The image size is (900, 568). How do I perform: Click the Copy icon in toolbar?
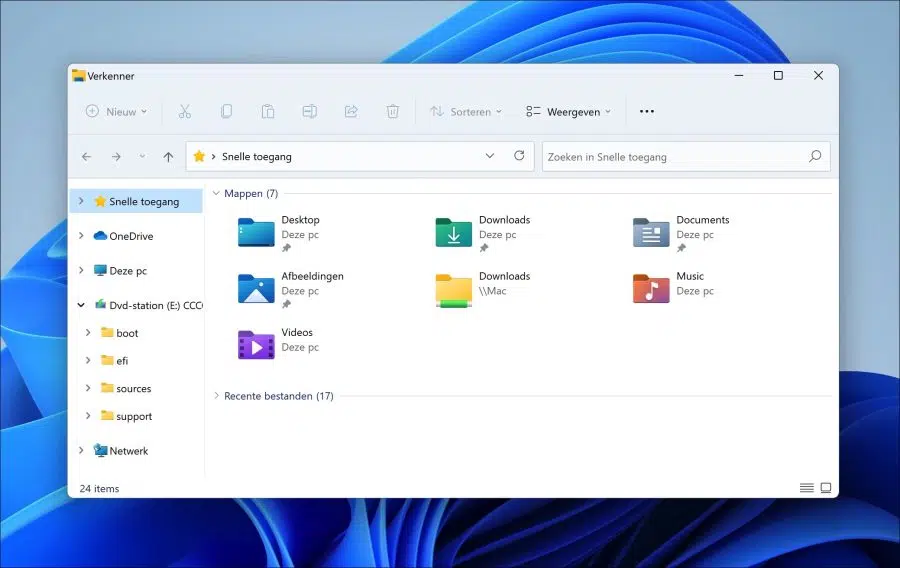point(226,111)
